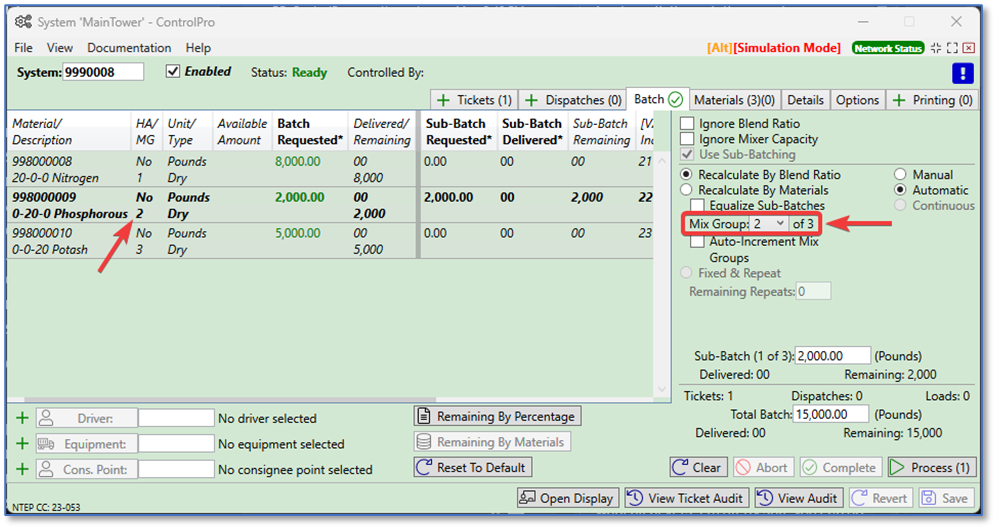Click the collapse-window arrows icon in menu bar
This screenshot has height=529, width=996.
pos(936,48)
